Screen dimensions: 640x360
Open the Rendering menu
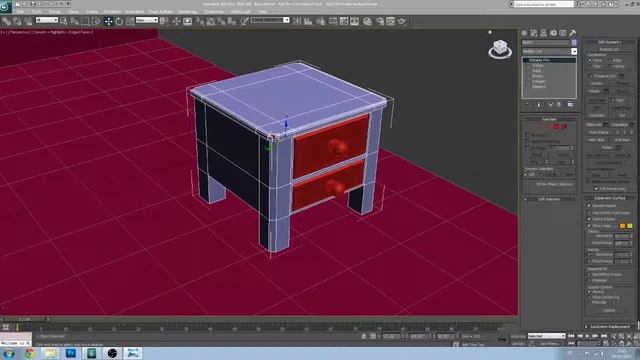click(187, 11)
